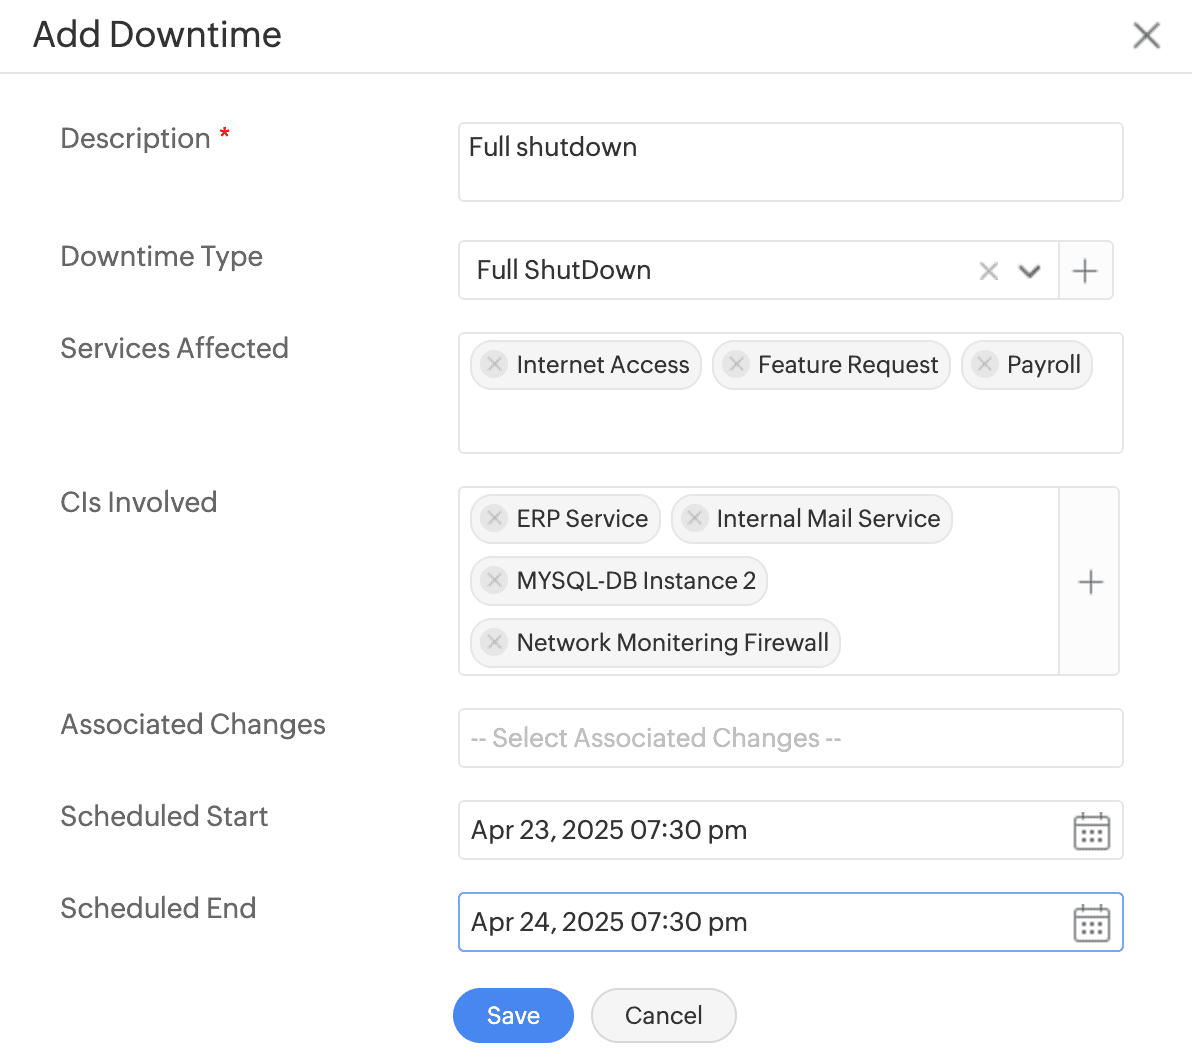Remove the Feature Request service tag
Screen dimensions: 1192x1062
coord(736,364)
